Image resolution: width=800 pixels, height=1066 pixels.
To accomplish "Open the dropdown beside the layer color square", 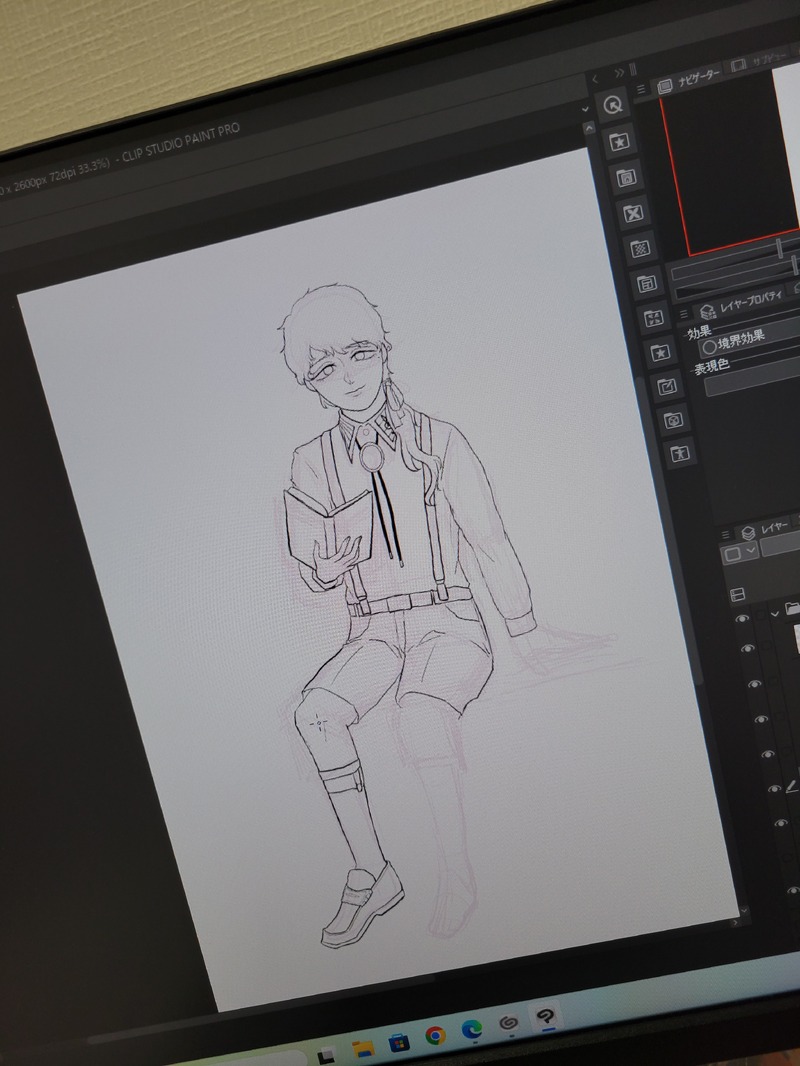I will (751, 549).
